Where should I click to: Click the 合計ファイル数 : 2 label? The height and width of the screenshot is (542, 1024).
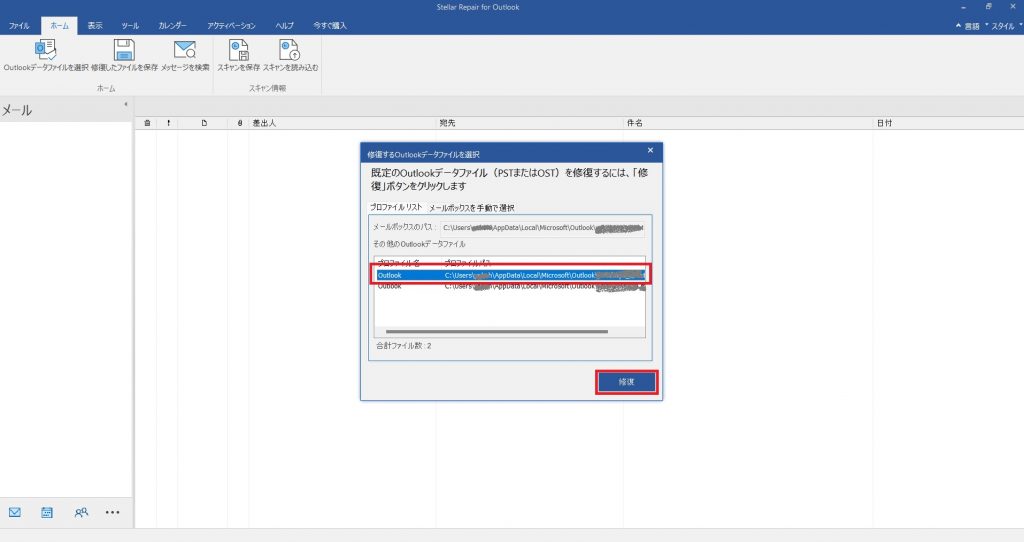[404, 345]
